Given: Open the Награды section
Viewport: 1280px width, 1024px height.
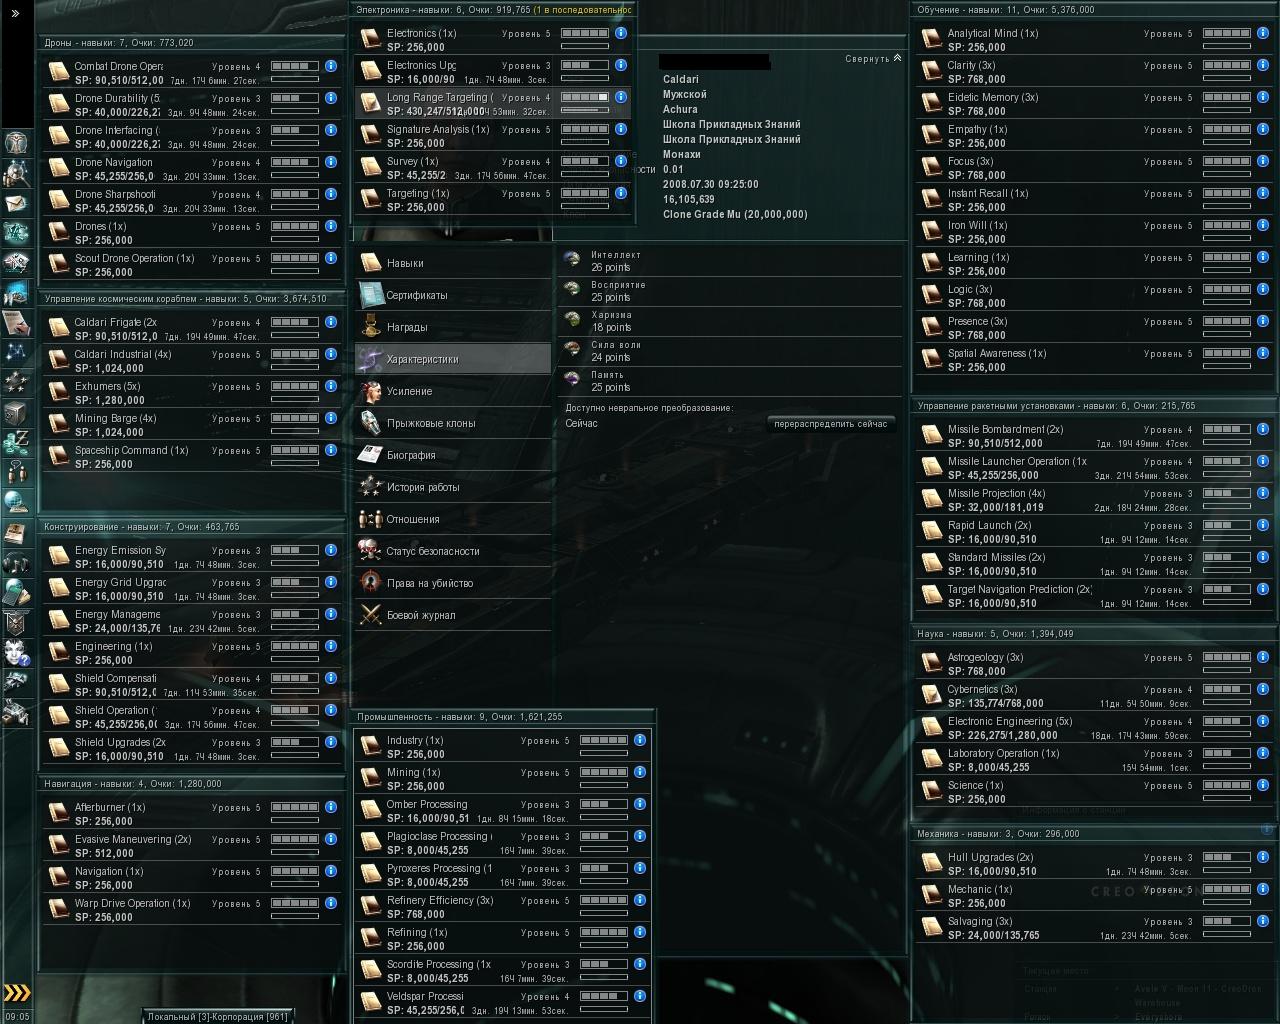Looking at the screenshot, I should click(x=453, y=327).
